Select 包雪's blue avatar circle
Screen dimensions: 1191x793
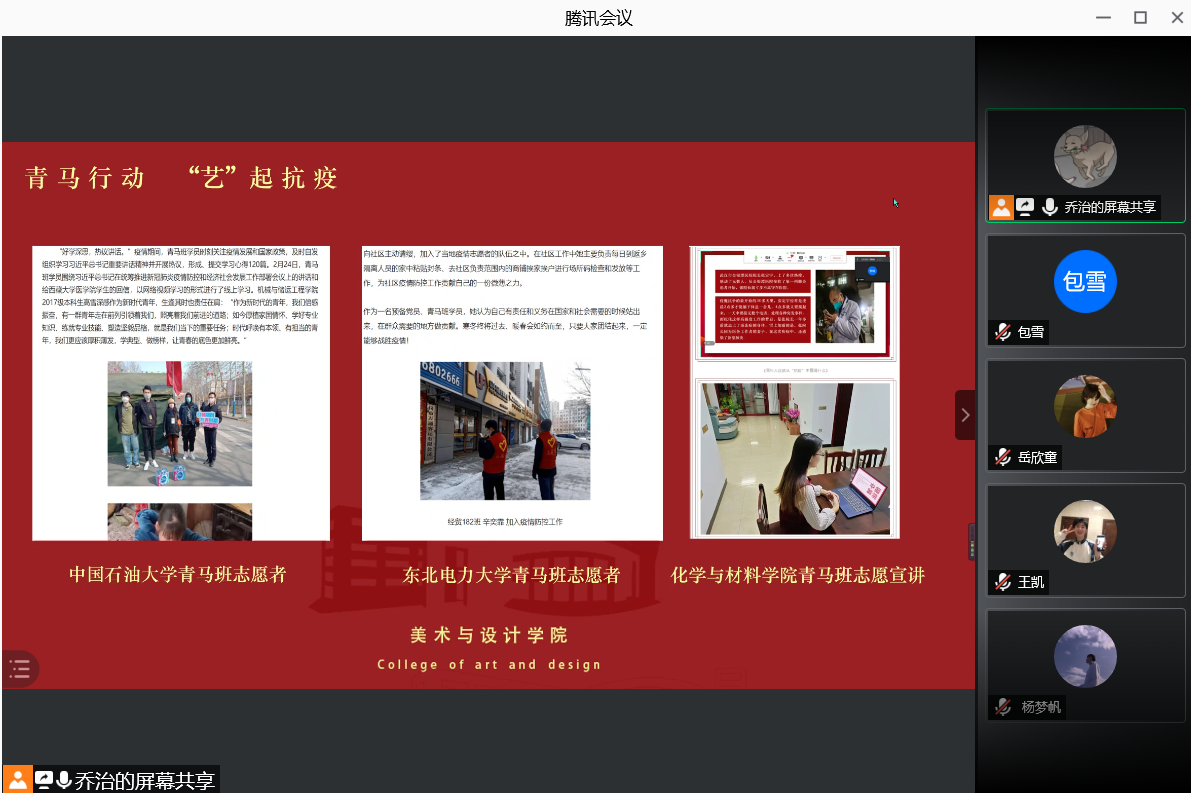[x=1085, y=281]
